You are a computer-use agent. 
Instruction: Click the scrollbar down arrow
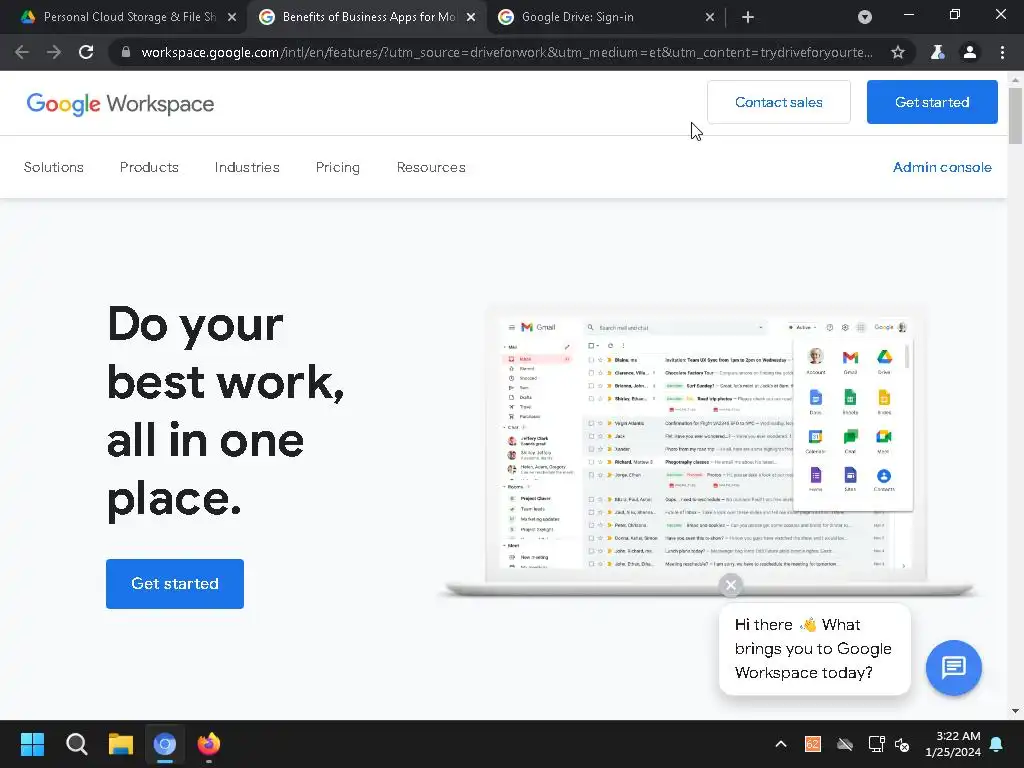[x=1015, y=711]
